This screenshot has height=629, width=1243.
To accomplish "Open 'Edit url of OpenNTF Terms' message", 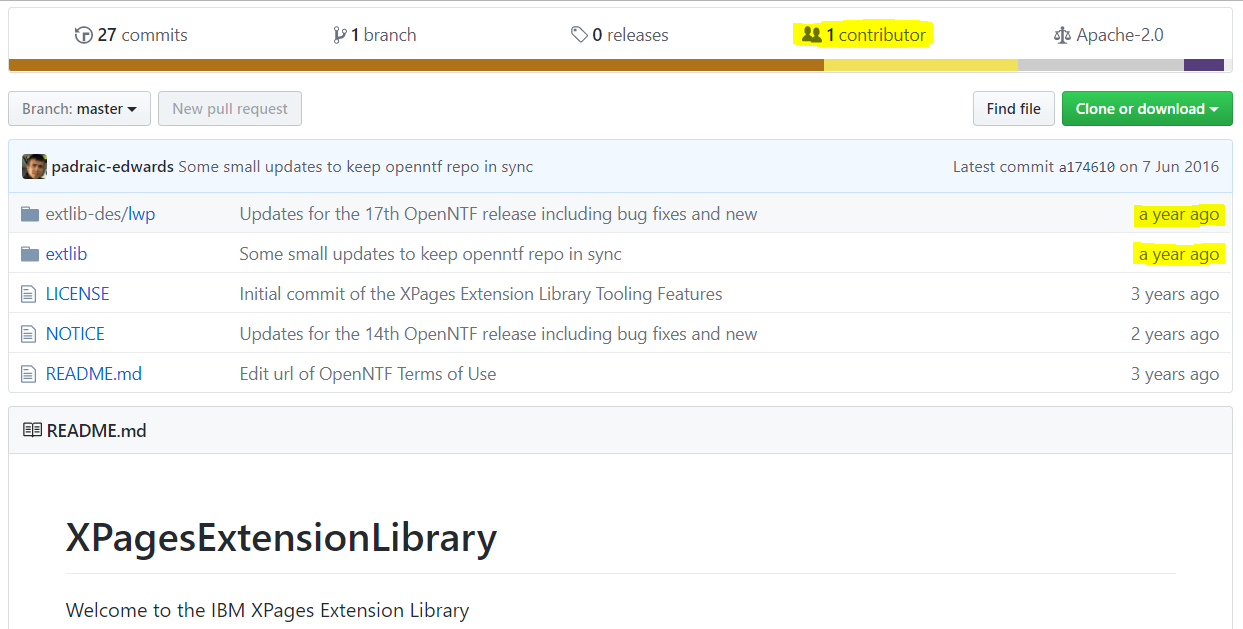I will pos(368,374).
